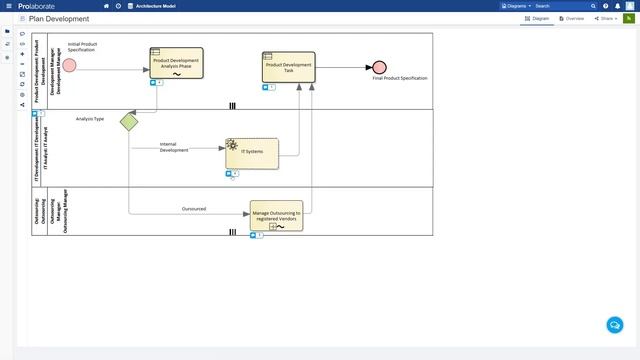Share the diagram from the toolbar
The height and width of the screenshot is (360, 640).
[x=22, y=105]
